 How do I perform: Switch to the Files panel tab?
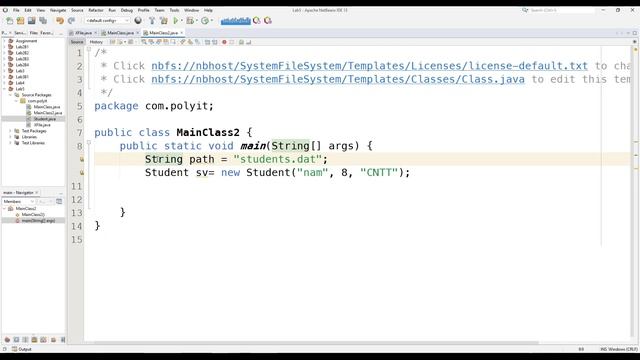tap(33, 33)
